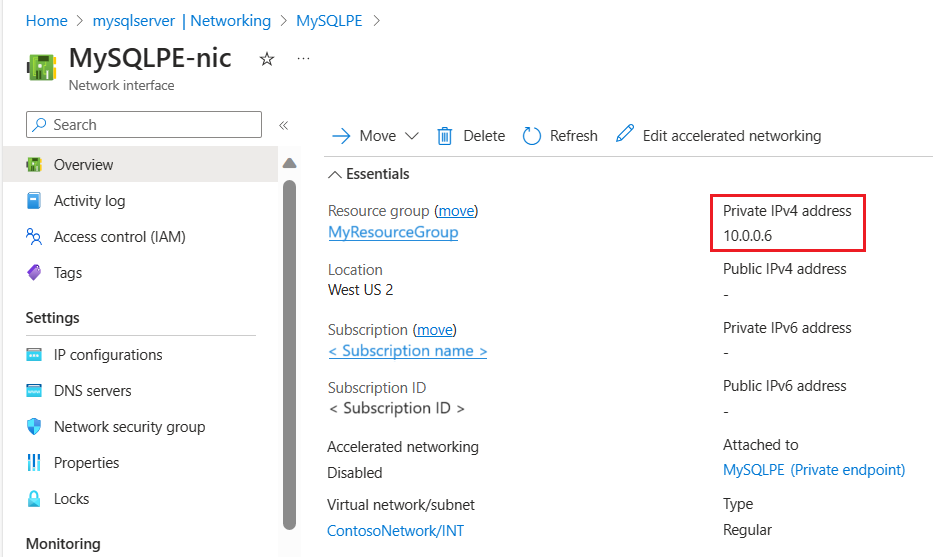Image resolution: width=933 pixels, height=558 pixels.
Task: Click the Refresh circular arrow icon
Action: point(531,136)
